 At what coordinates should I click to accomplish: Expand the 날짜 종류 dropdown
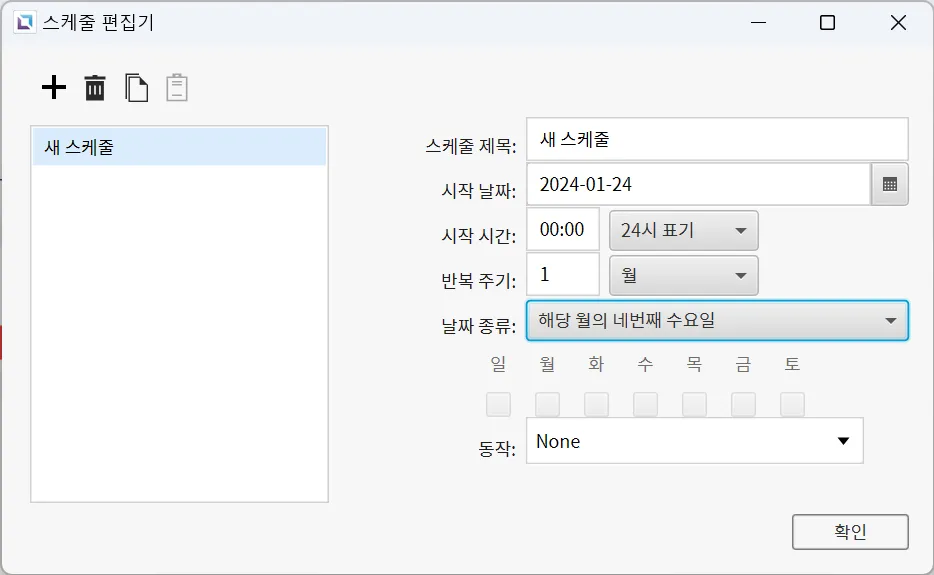[716, 321]
